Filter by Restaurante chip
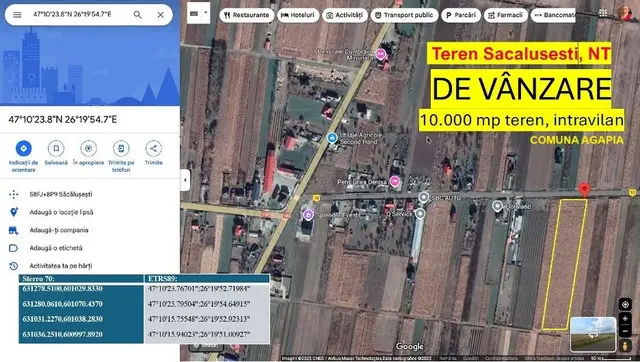Viewport: 640px width, 362px height. tap(247, 15)
